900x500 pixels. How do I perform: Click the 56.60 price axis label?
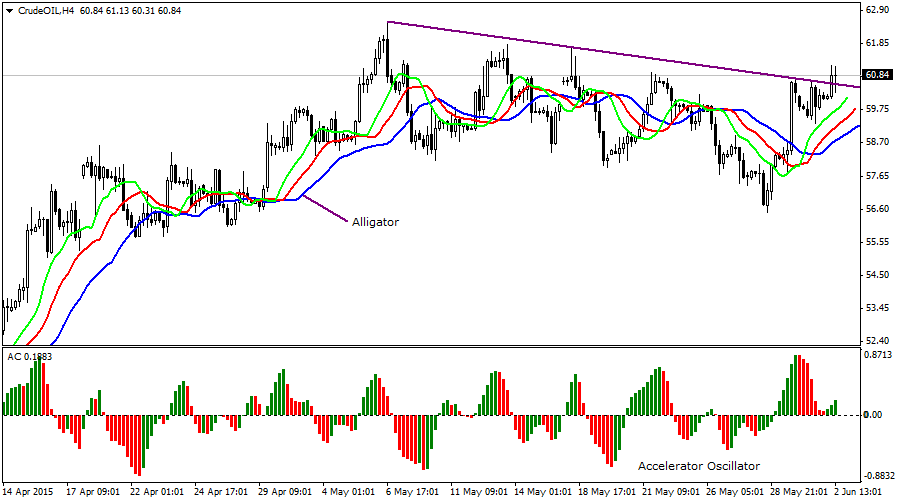[877, 209]
